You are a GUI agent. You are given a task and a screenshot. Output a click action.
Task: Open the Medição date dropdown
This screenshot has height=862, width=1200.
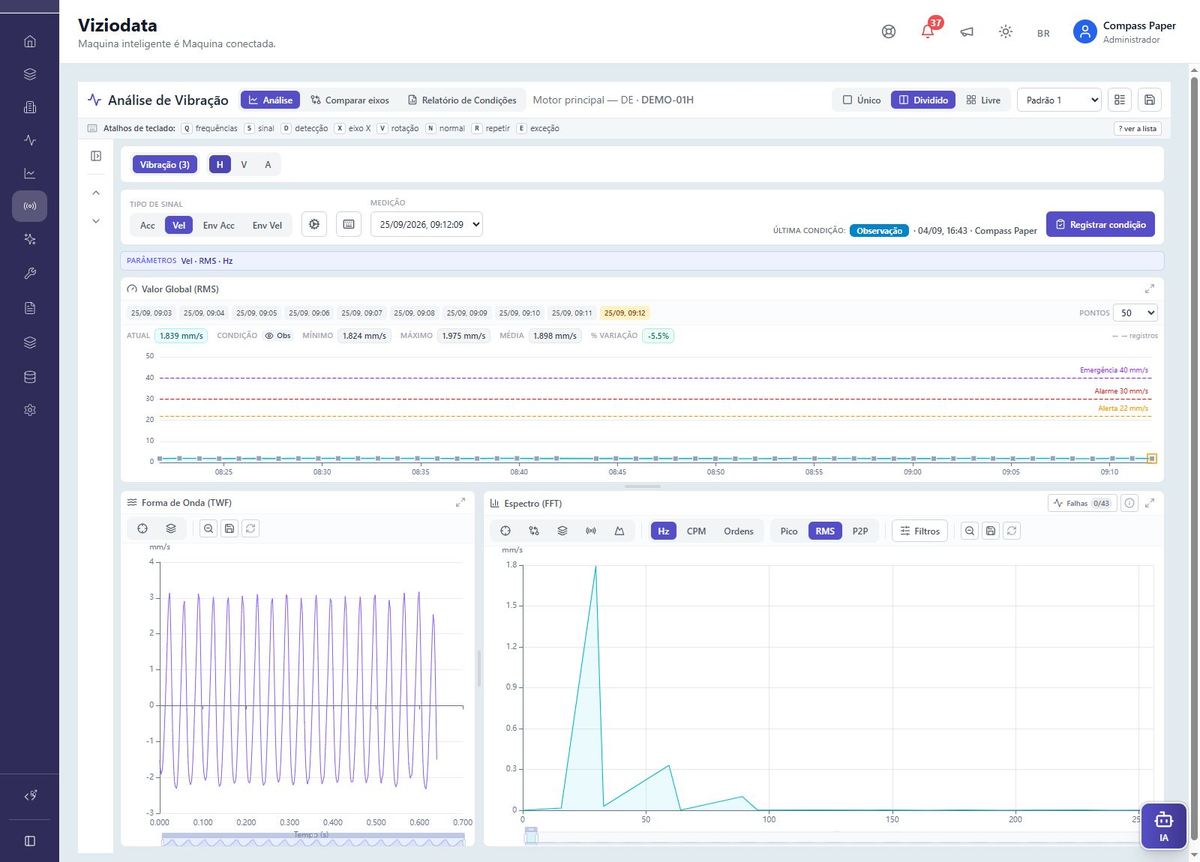[427, 225]
